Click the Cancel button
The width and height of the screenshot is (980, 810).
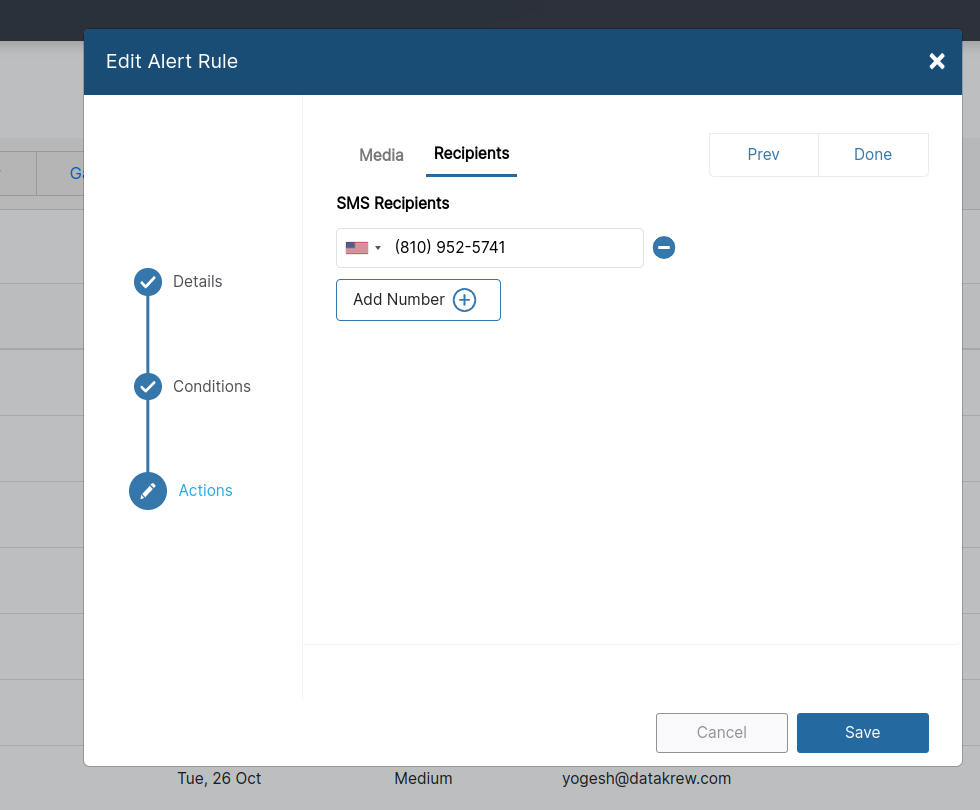tap(721, 732)
